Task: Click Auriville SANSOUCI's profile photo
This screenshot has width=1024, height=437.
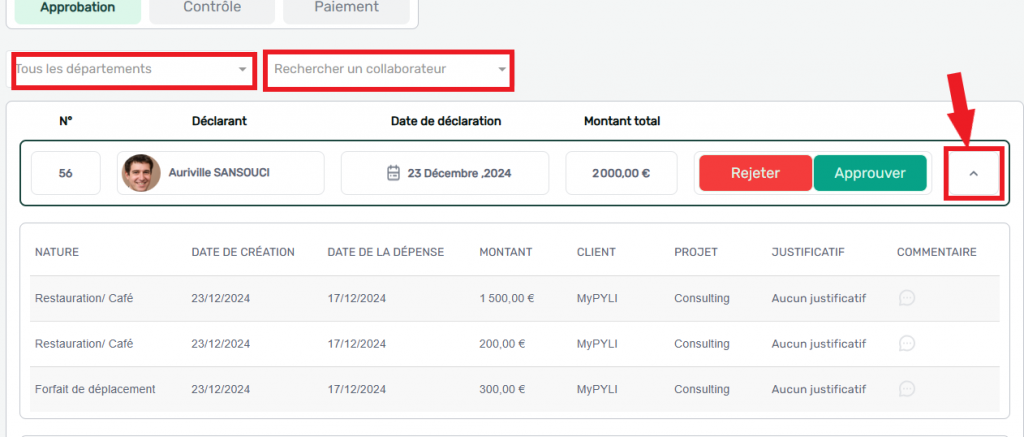Action: coord(141,173)
